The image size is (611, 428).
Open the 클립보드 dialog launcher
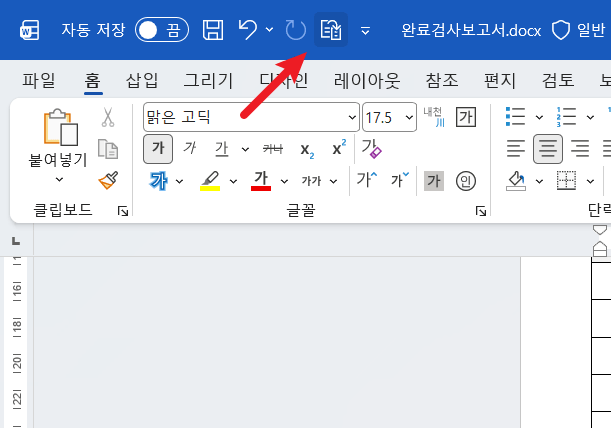(x=123, y=211)
